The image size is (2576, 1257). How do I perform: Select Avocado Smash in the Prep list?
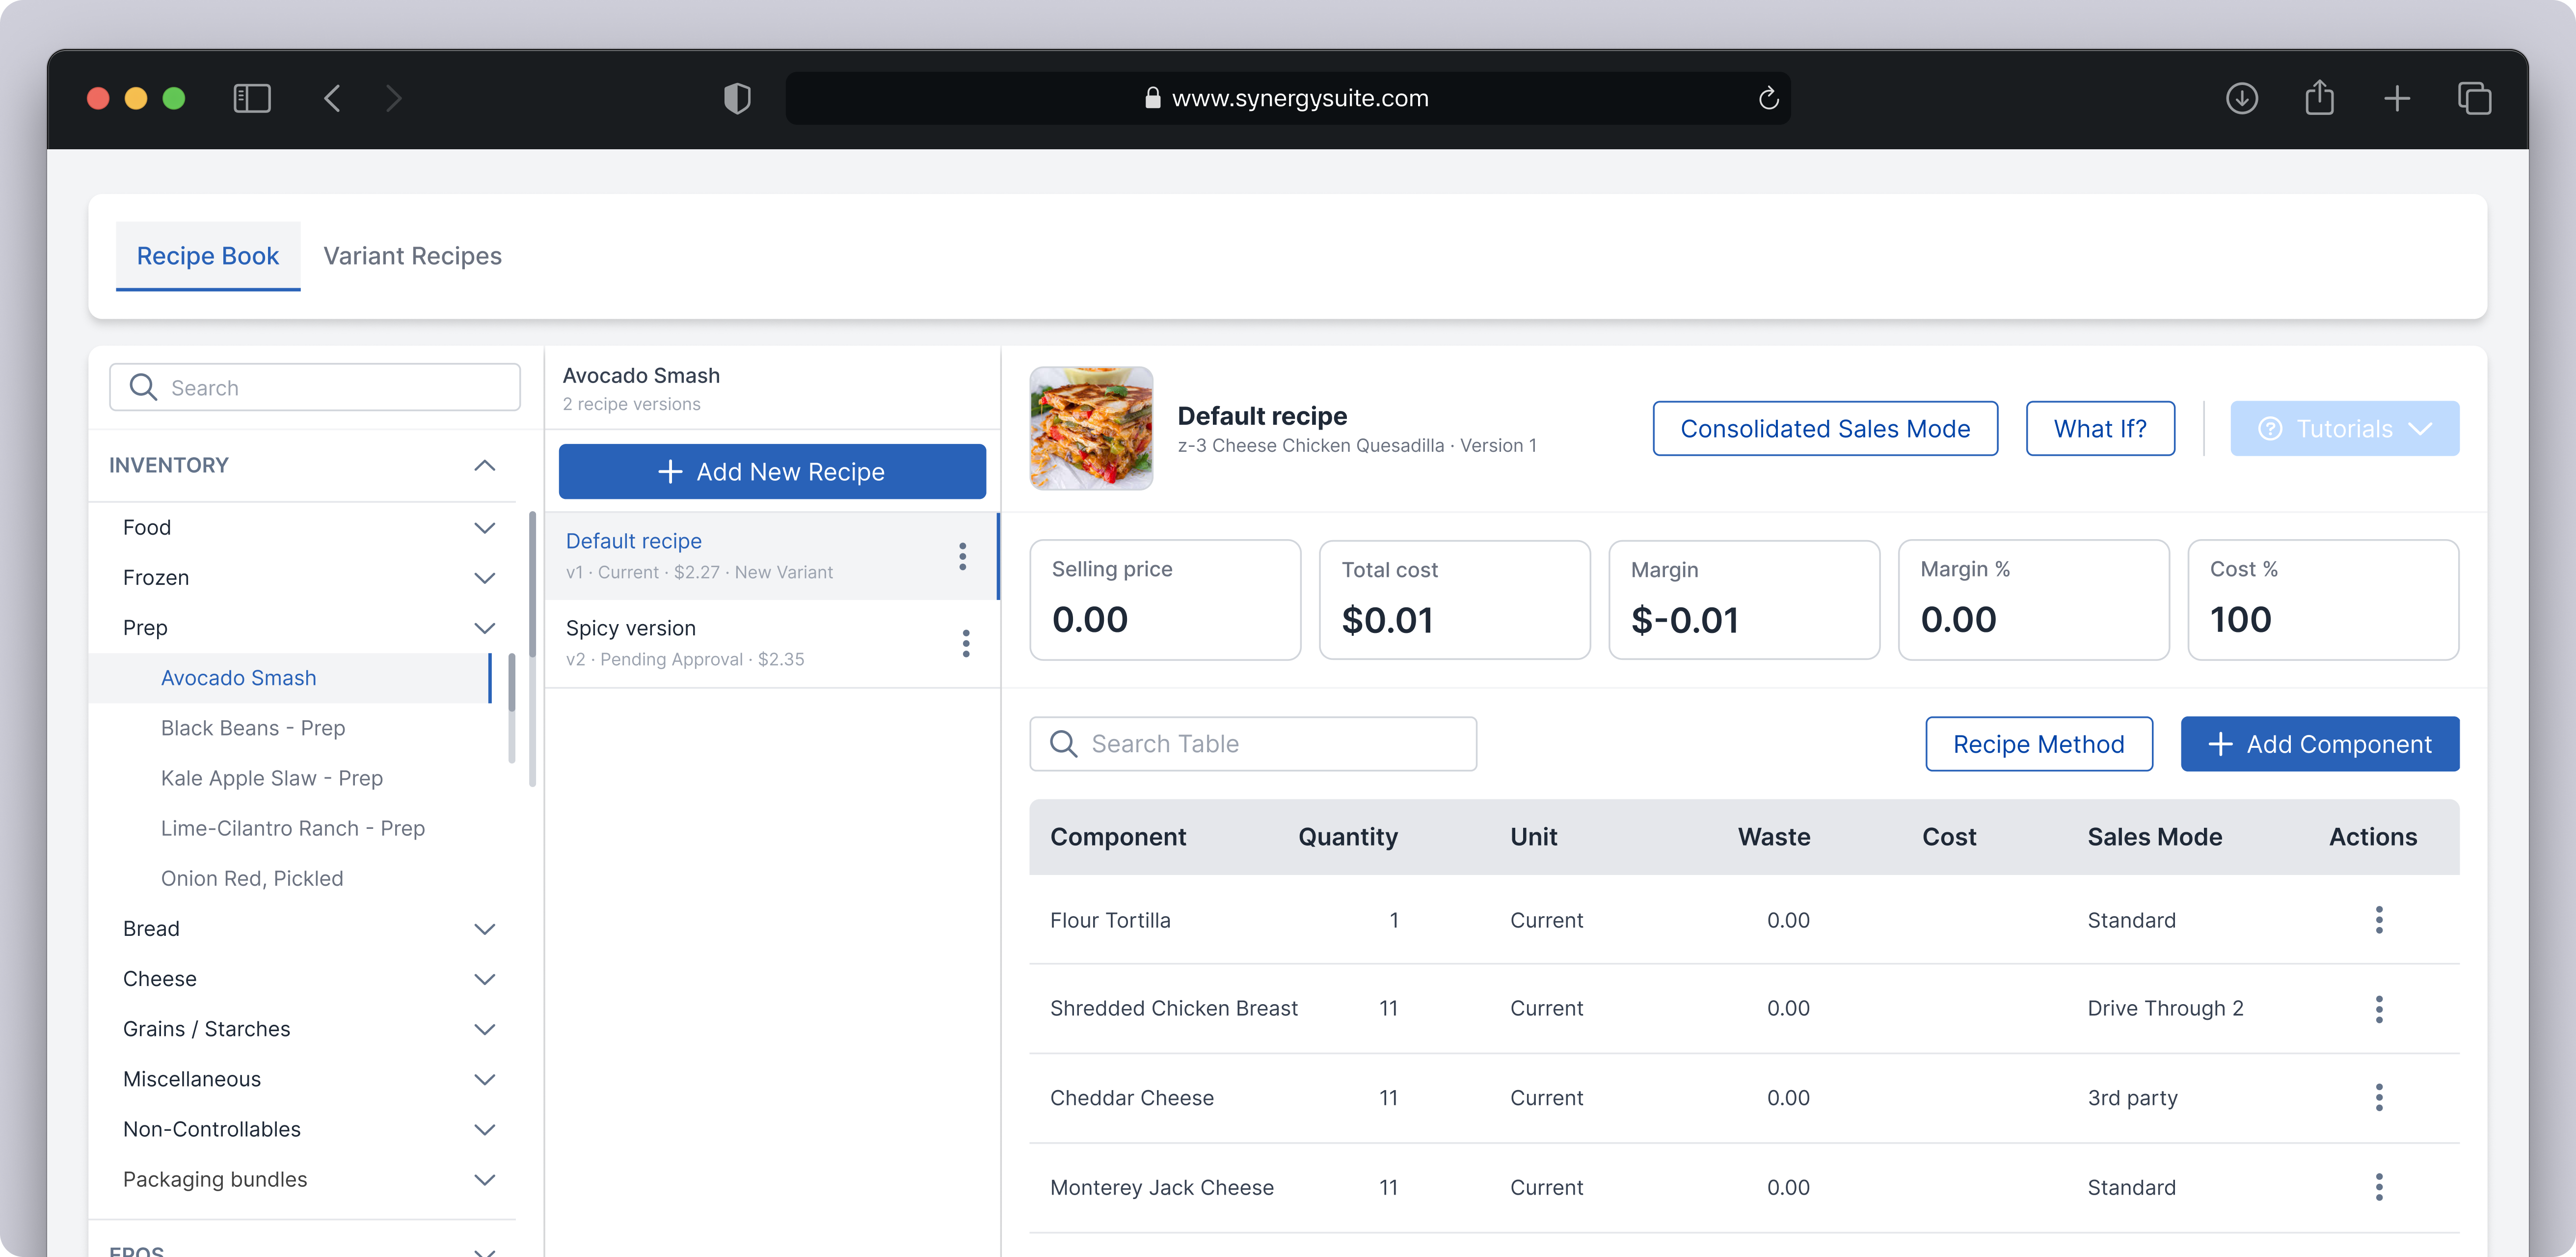point(289,678)
